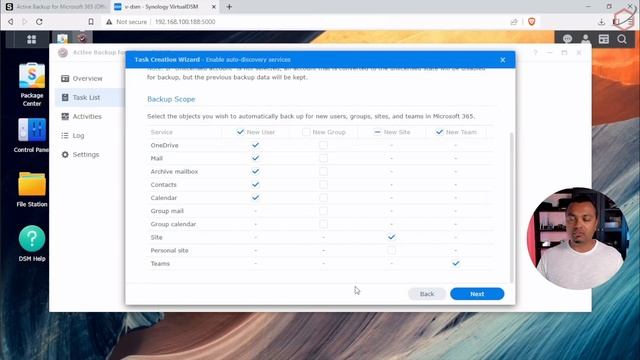
Task: Click the browser address bar URL
Action: pos(185,22)
